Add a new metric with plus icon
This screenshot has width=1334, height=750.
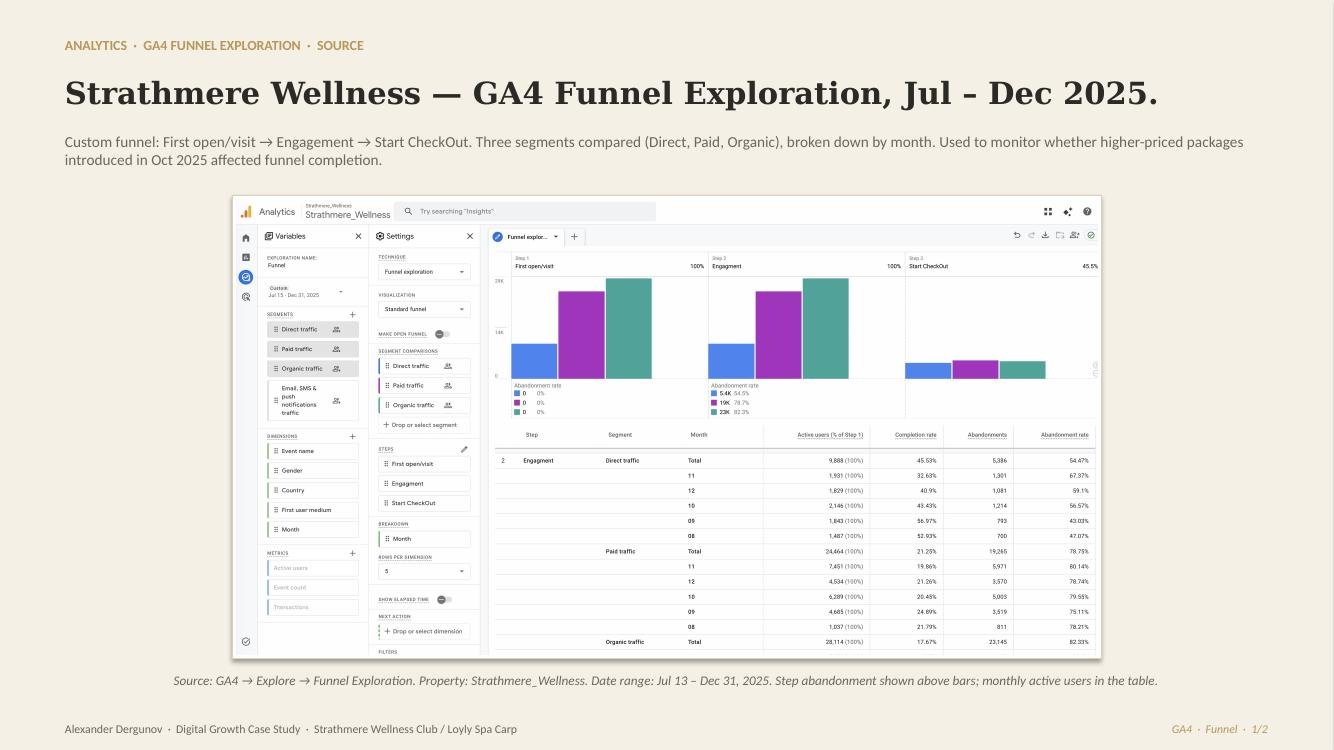(352, 553)
